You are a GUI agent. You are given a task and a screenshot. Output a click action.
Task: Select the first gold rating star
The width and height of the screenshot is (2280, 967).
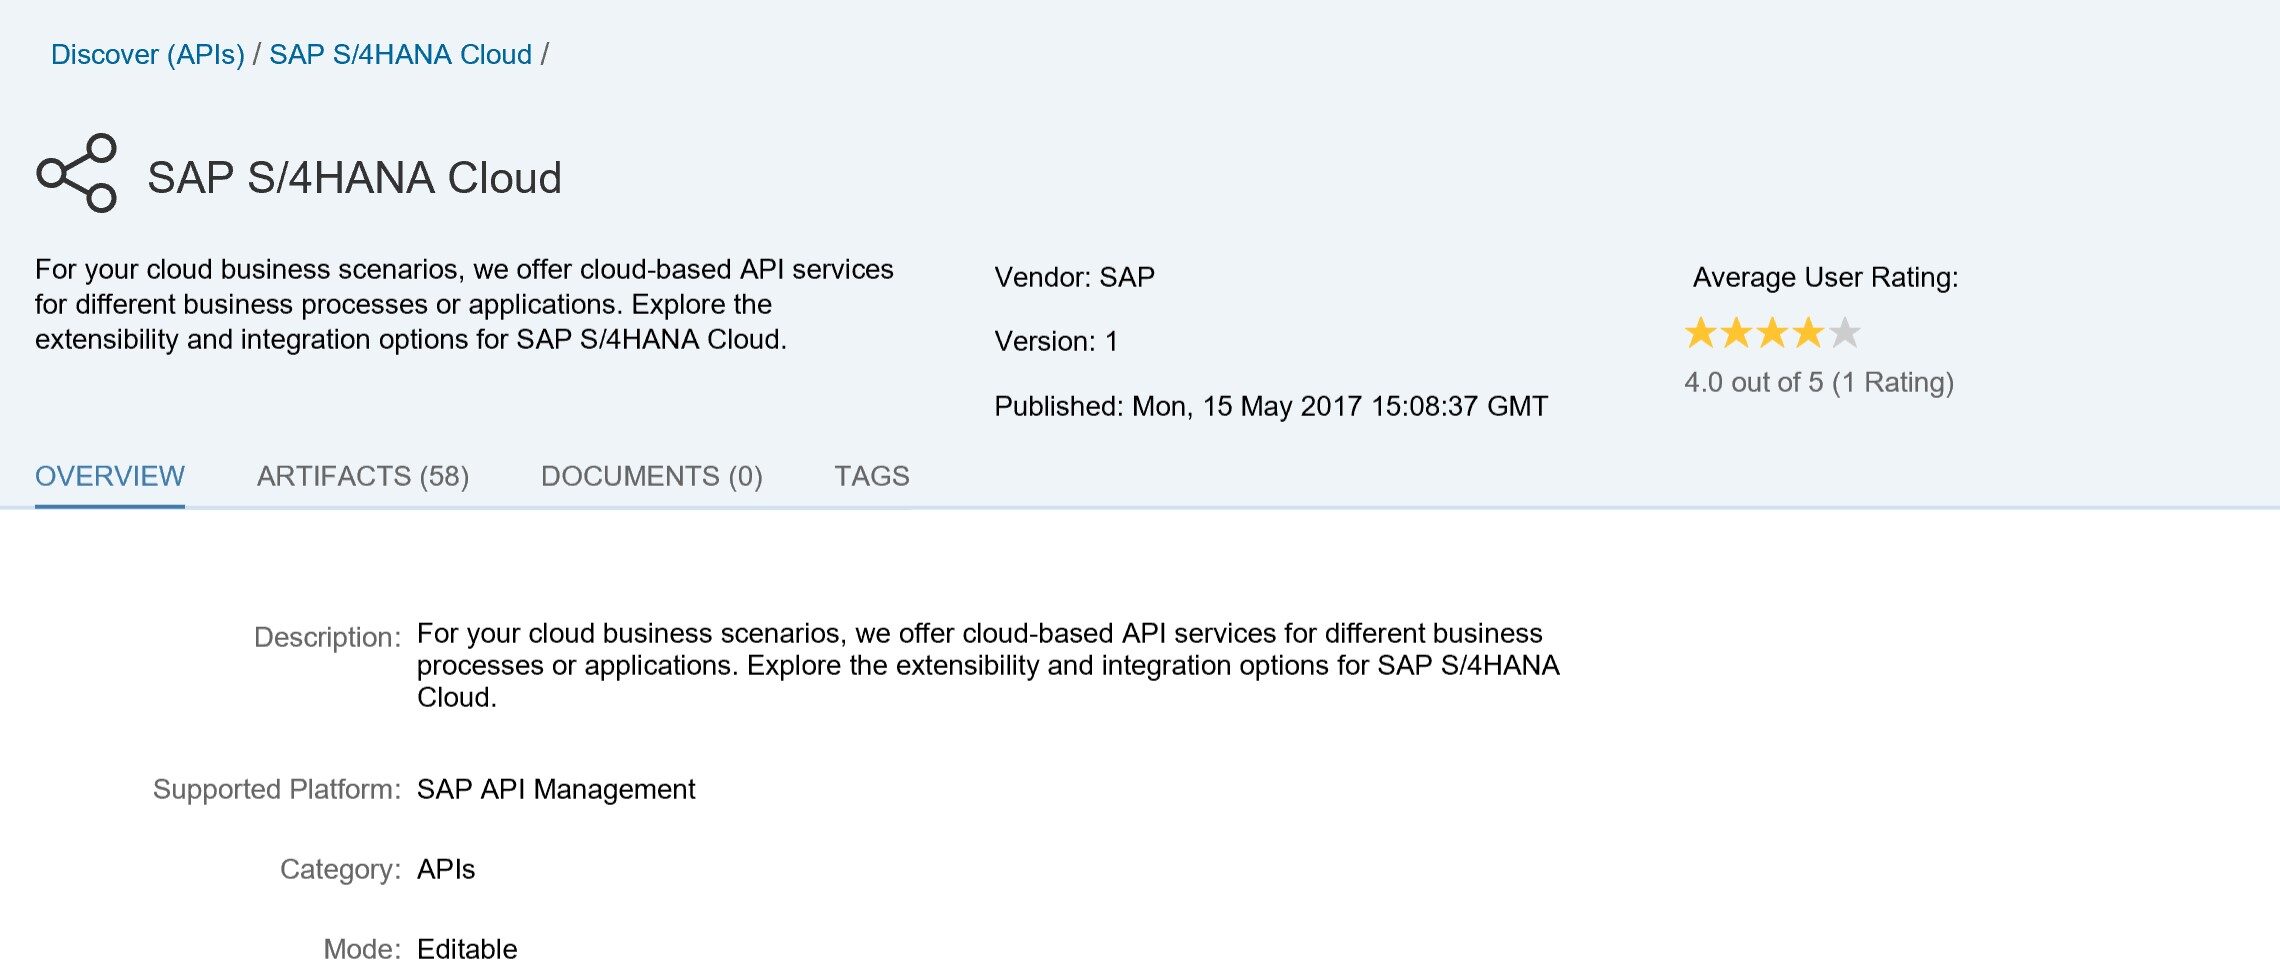click(x=1701, y=333)
